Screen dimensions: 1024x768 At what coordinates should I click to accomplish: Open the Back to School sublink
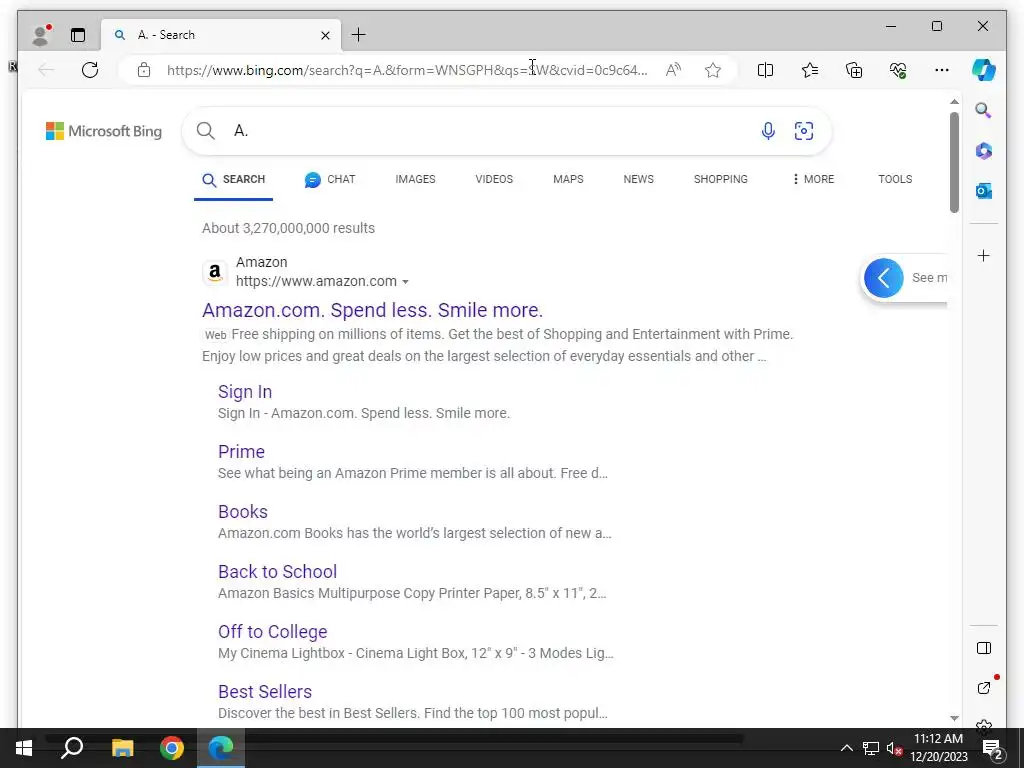[278, 572]
